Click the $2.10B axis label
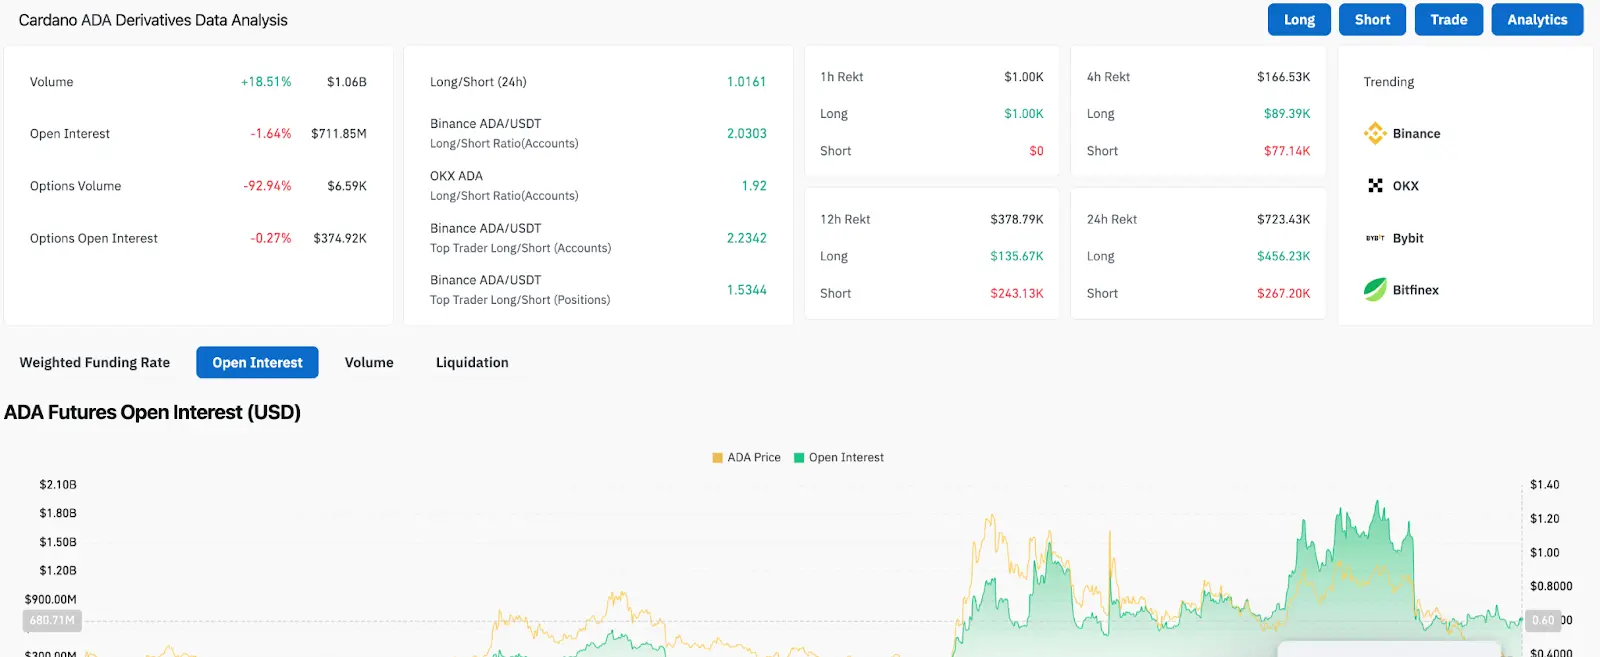This screenshot has width=1600, height=657. pos(58,485)
